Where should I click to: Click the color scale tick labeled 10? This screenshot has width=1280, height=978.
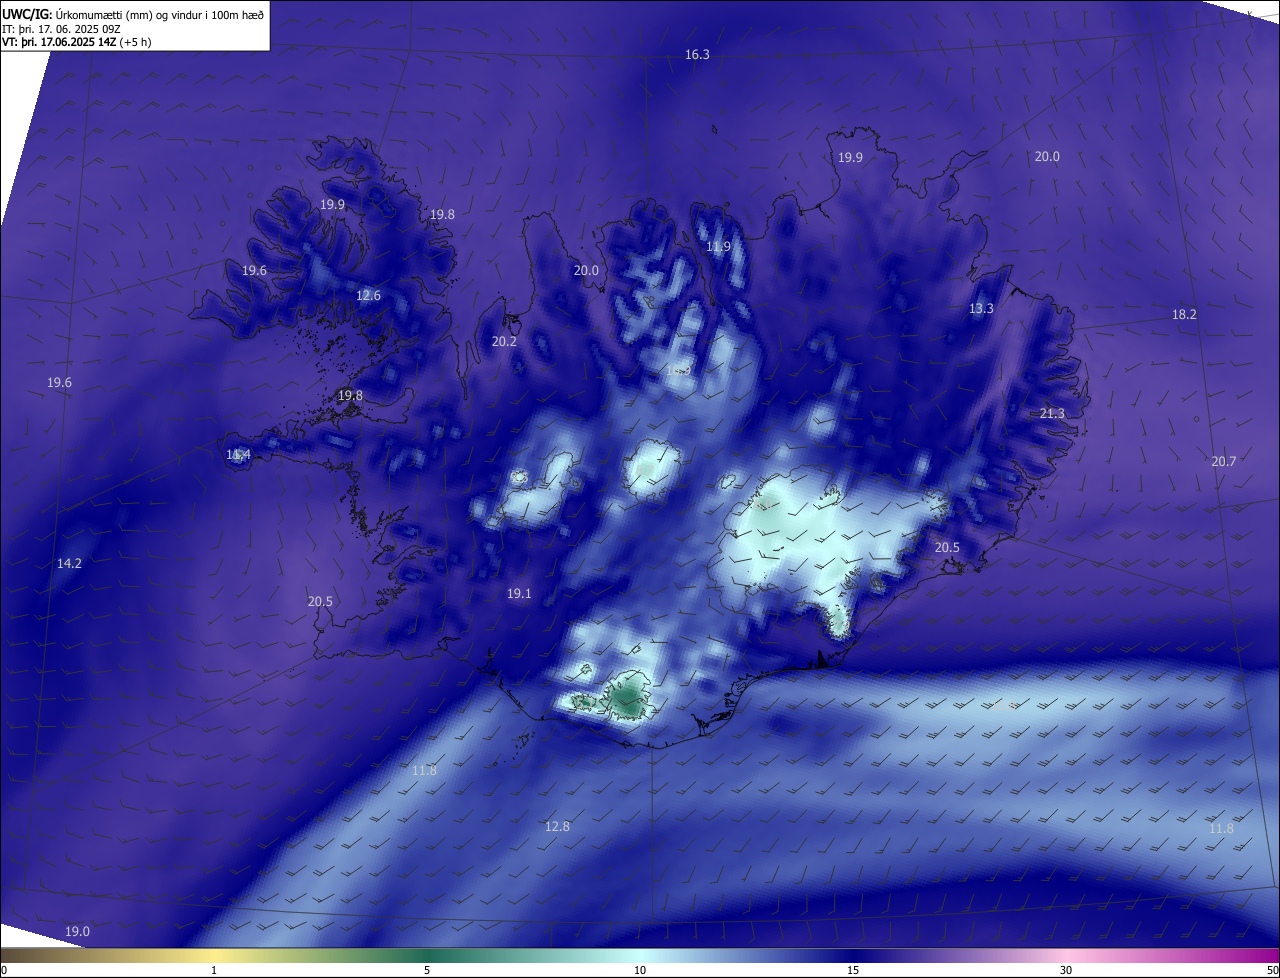(640, 970)
